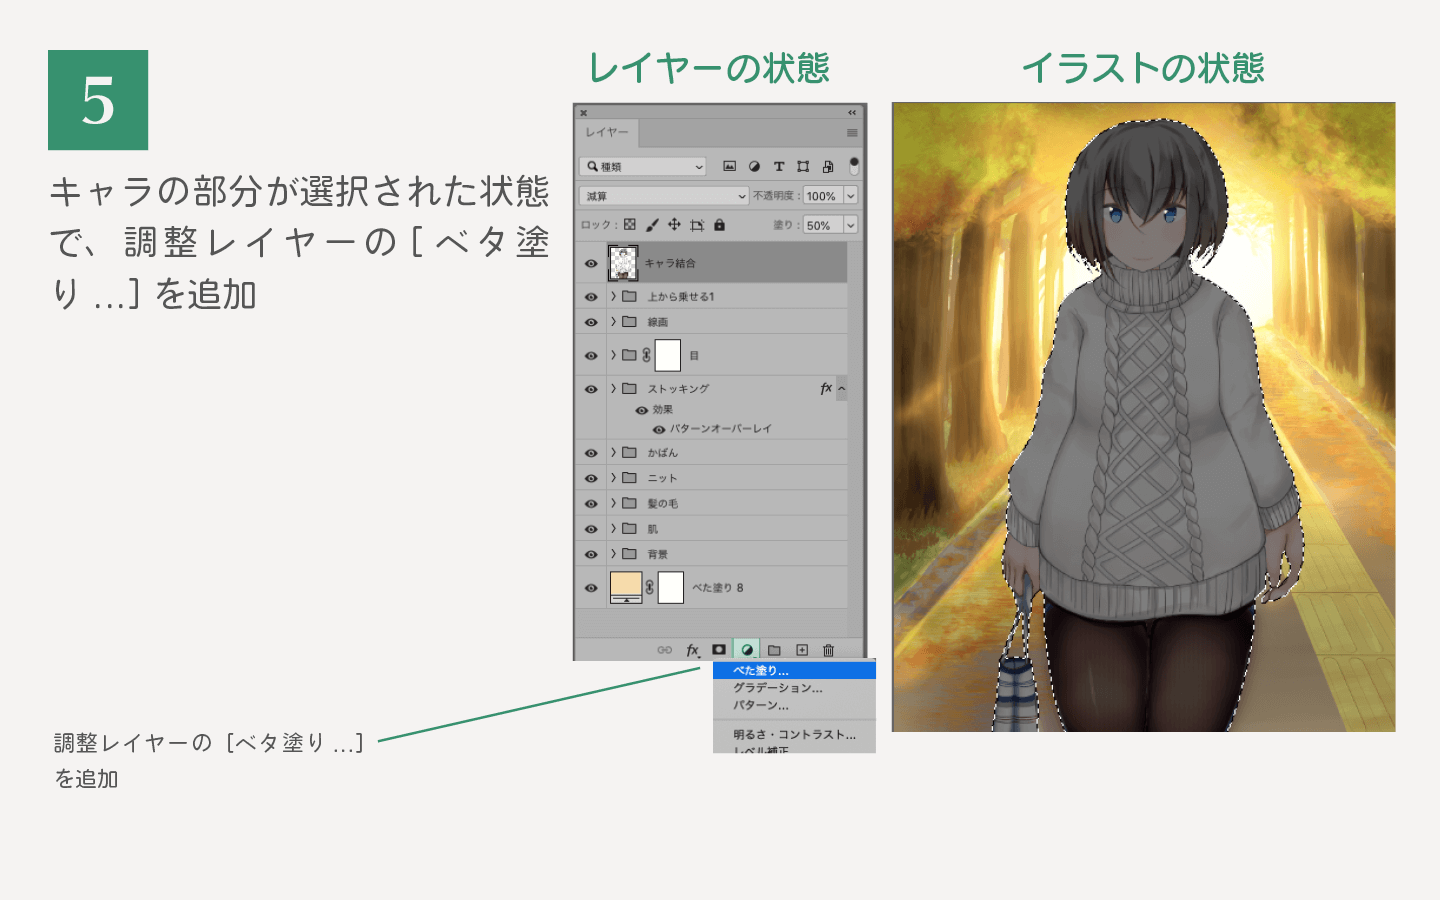The image size is (1440, 900).
Task: Hide the パターンオーバーレイ effect
Action: coord(659,429)
